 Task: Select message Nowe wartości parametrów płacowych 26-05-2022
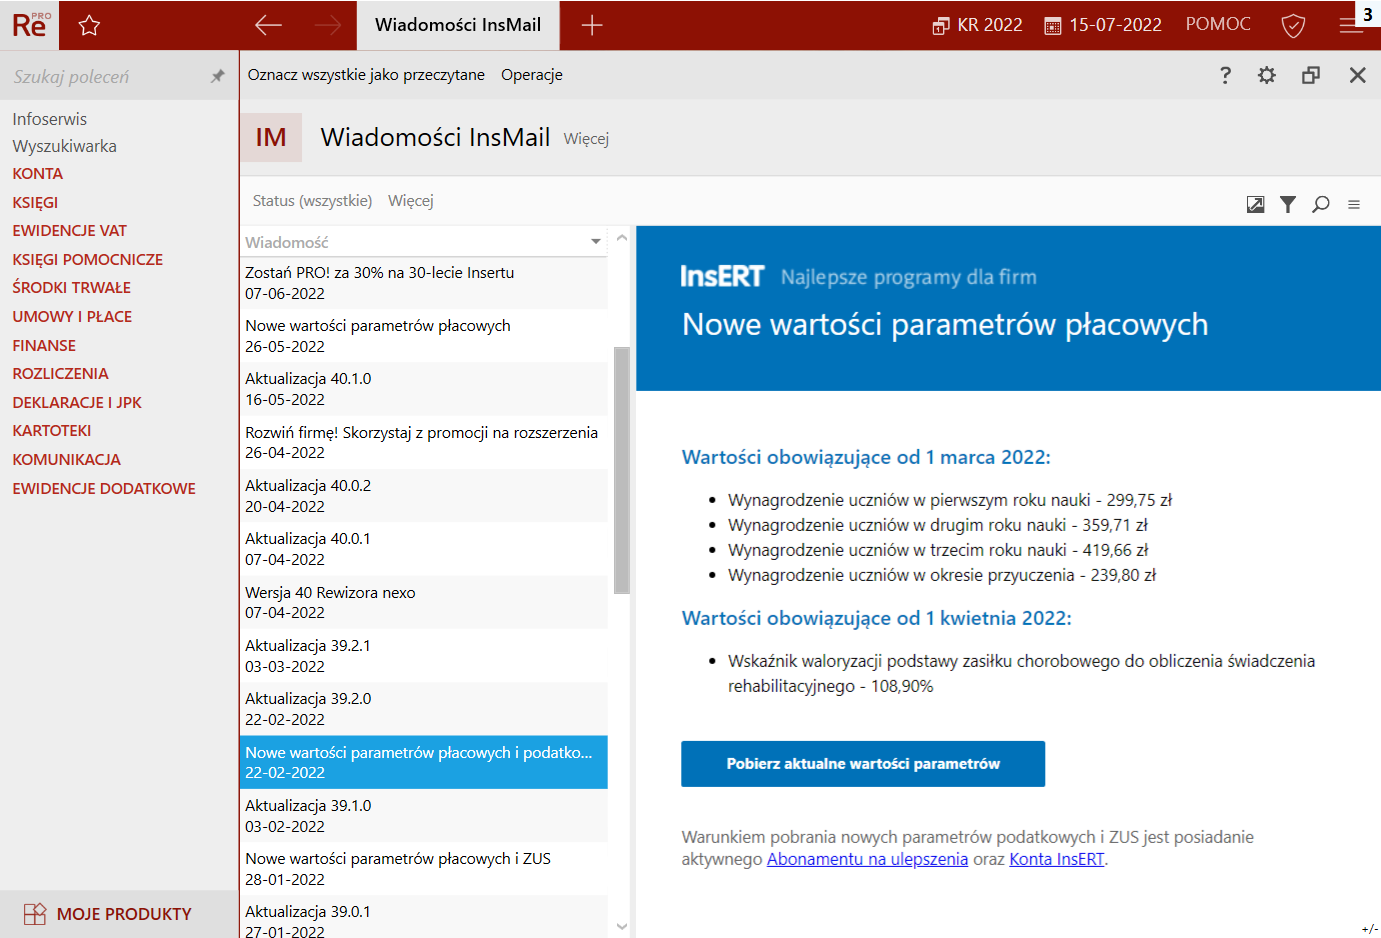point(424,336)
